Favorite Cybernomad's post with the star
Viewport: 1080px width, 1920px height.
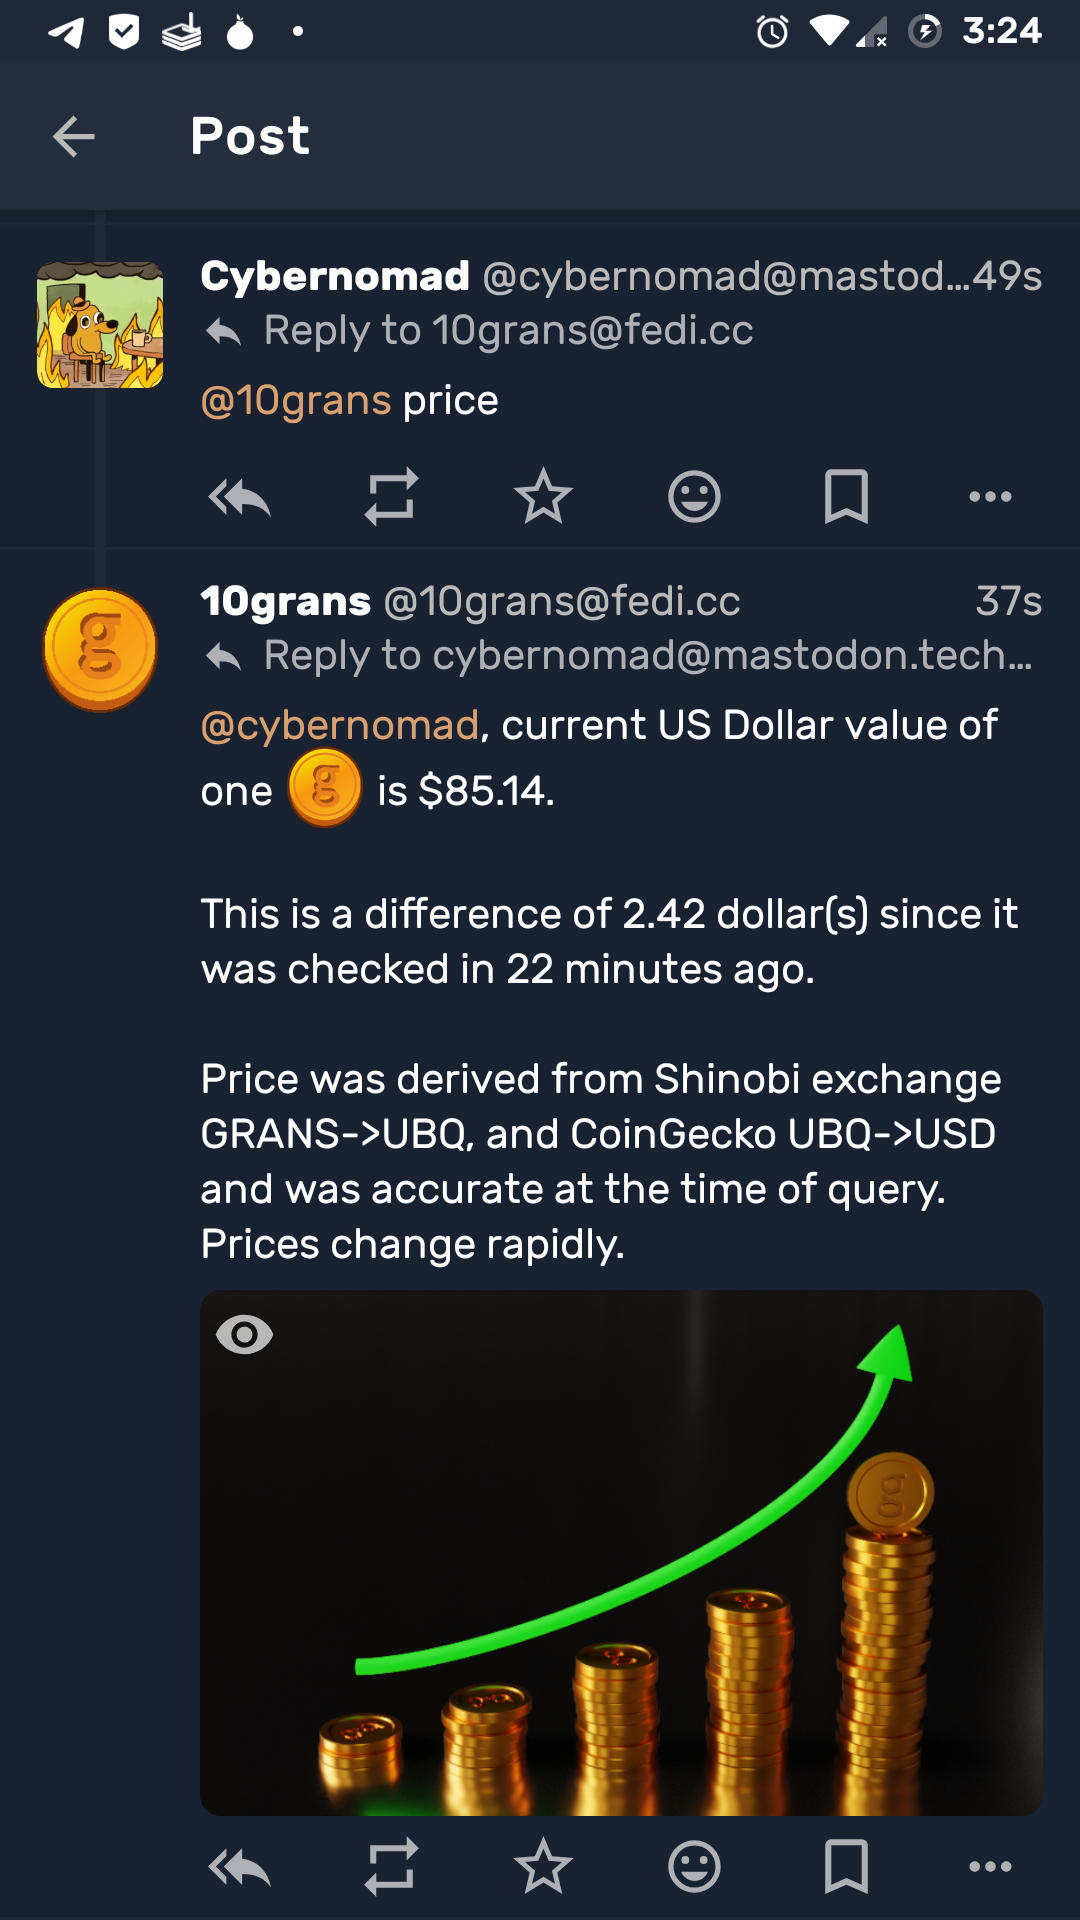coord(543,496)
